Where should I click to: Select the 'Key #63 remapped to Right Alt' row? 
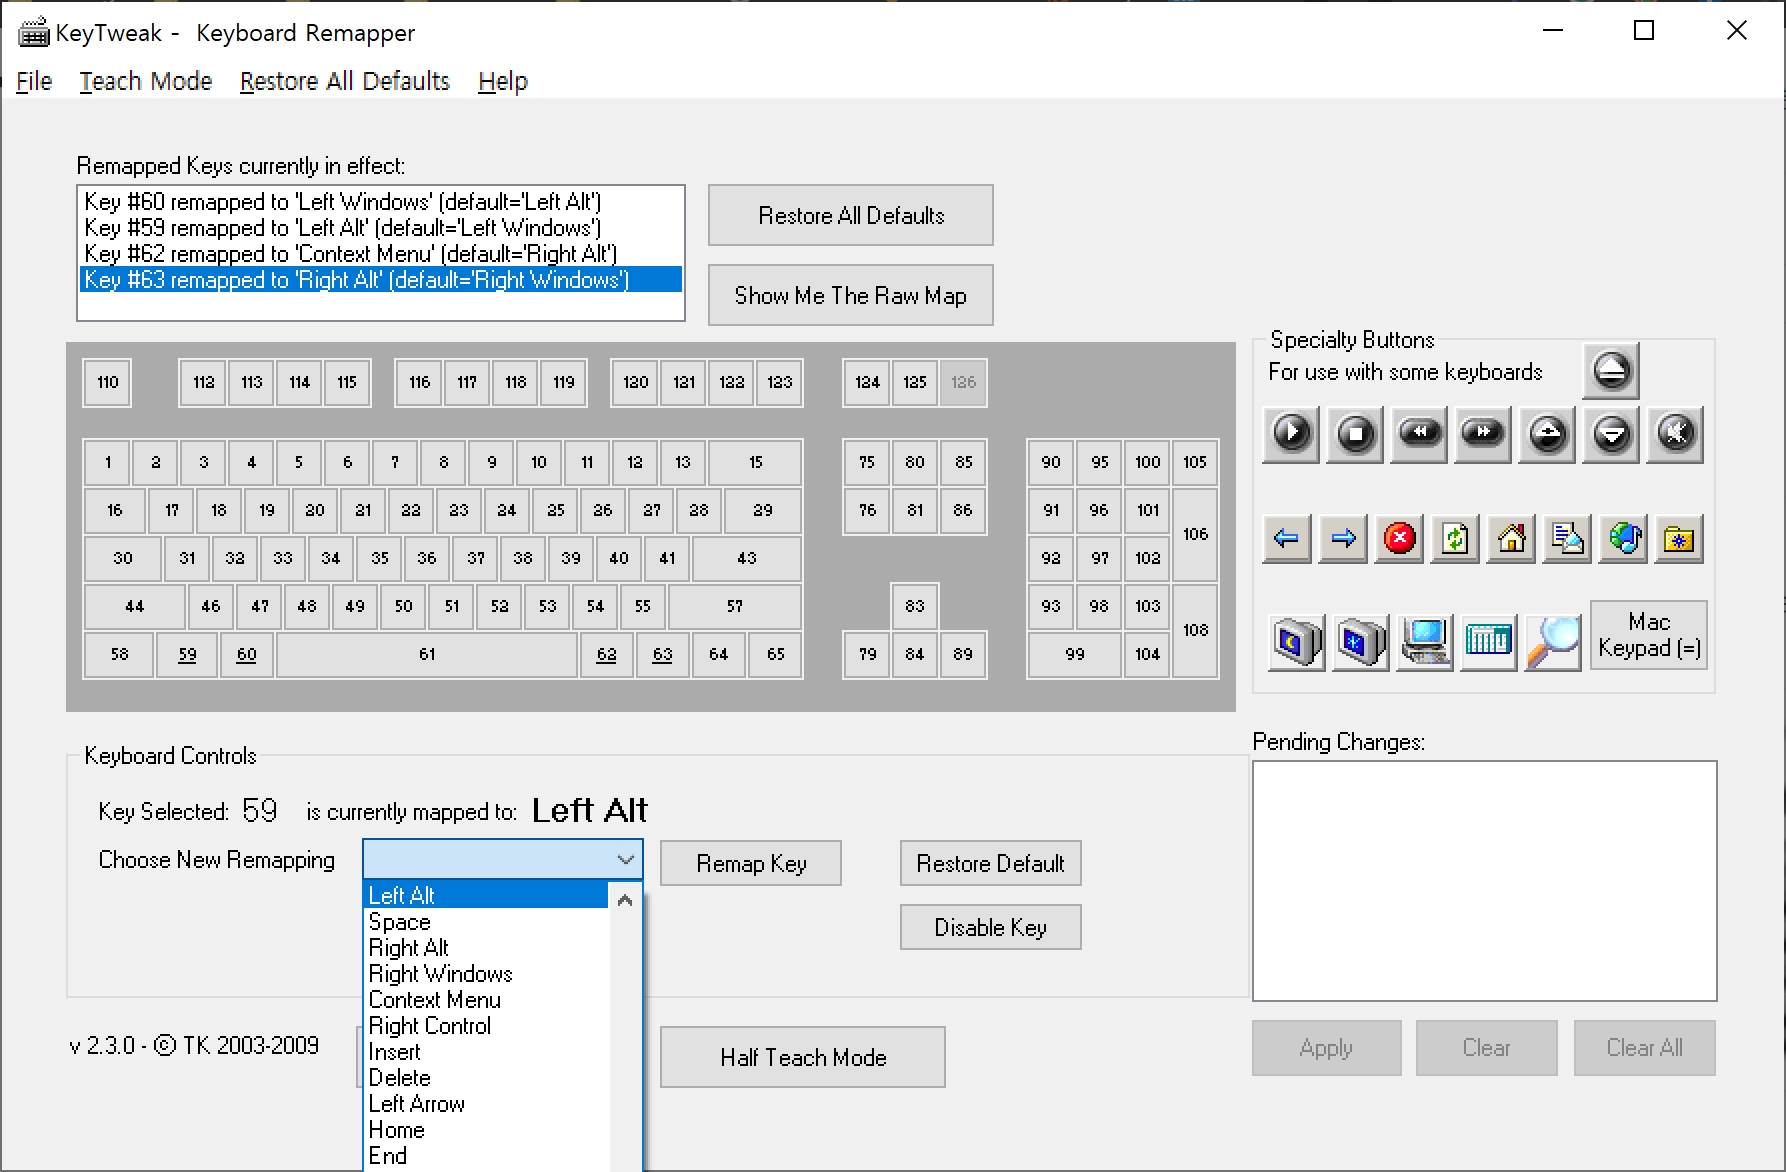click(381, 279)
